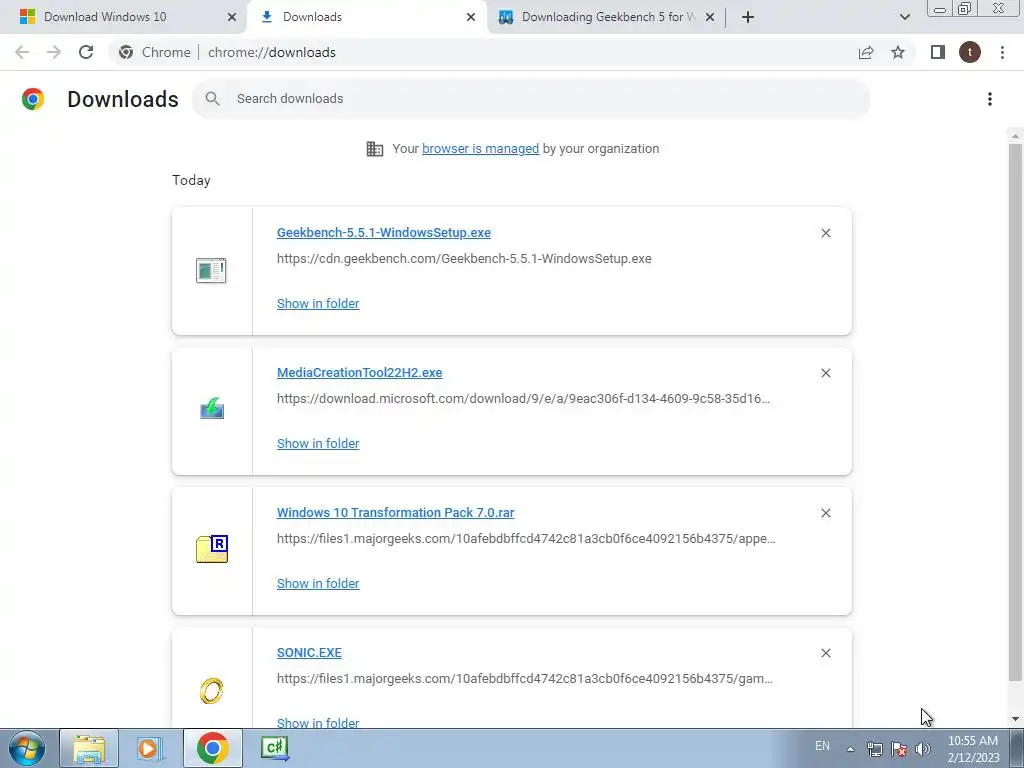Screen dimensions: 1024x768
Task: Open Geekbench-5.5.1-WindowsSetup.exe file link
Action: pyautogui.click(x=383, y=232)
